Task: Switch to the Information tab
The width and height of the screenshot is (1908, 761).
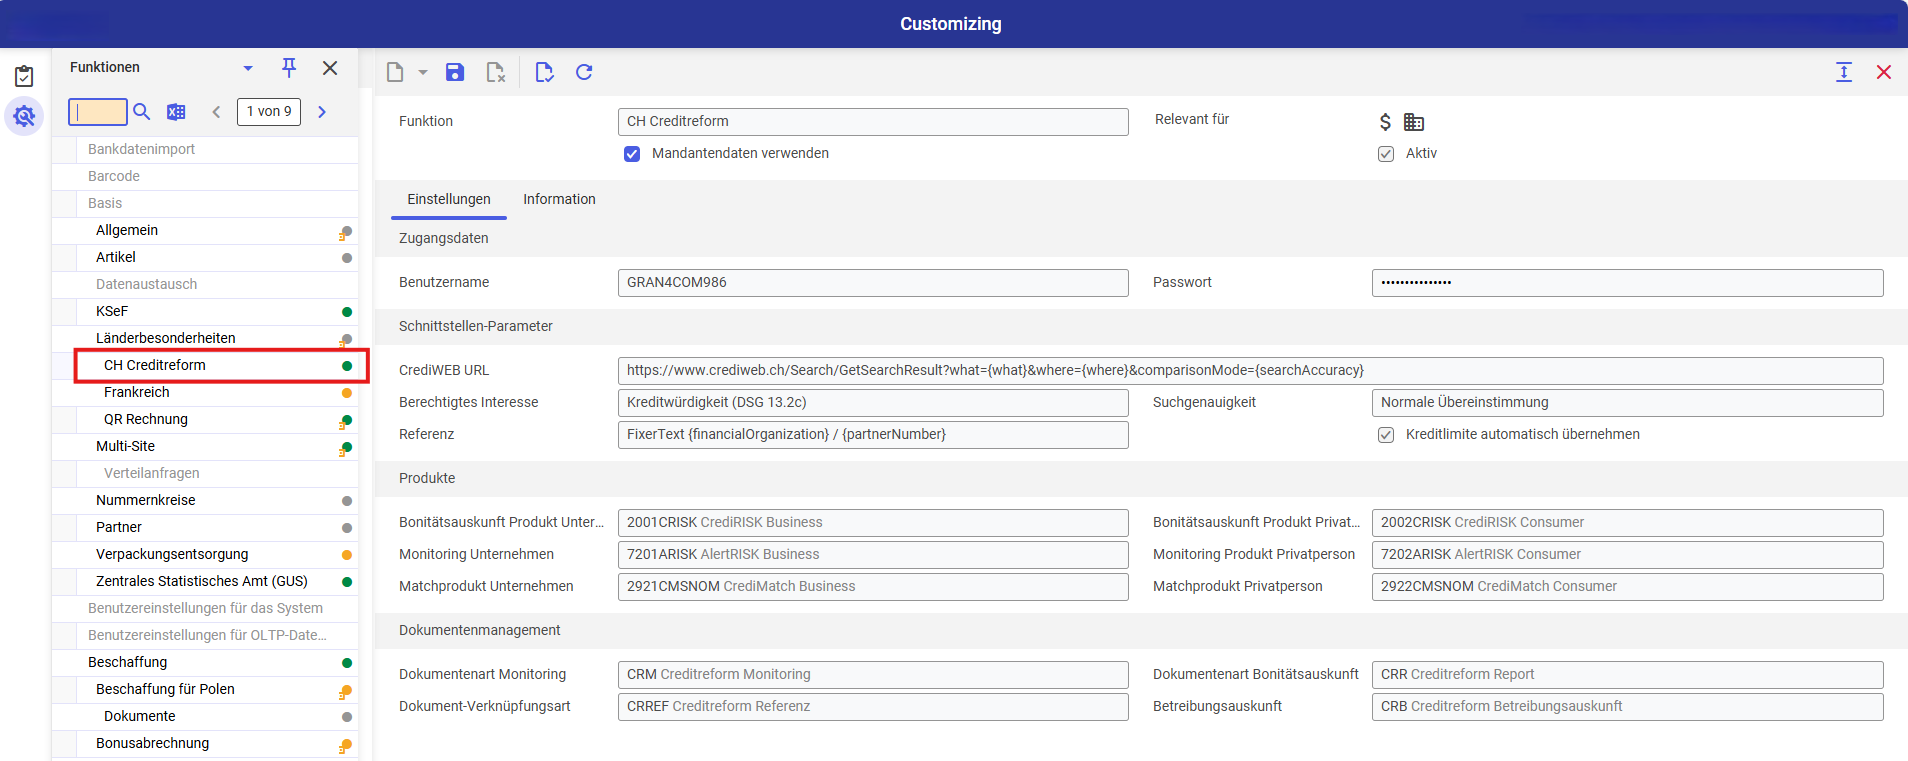Action: 559,199
